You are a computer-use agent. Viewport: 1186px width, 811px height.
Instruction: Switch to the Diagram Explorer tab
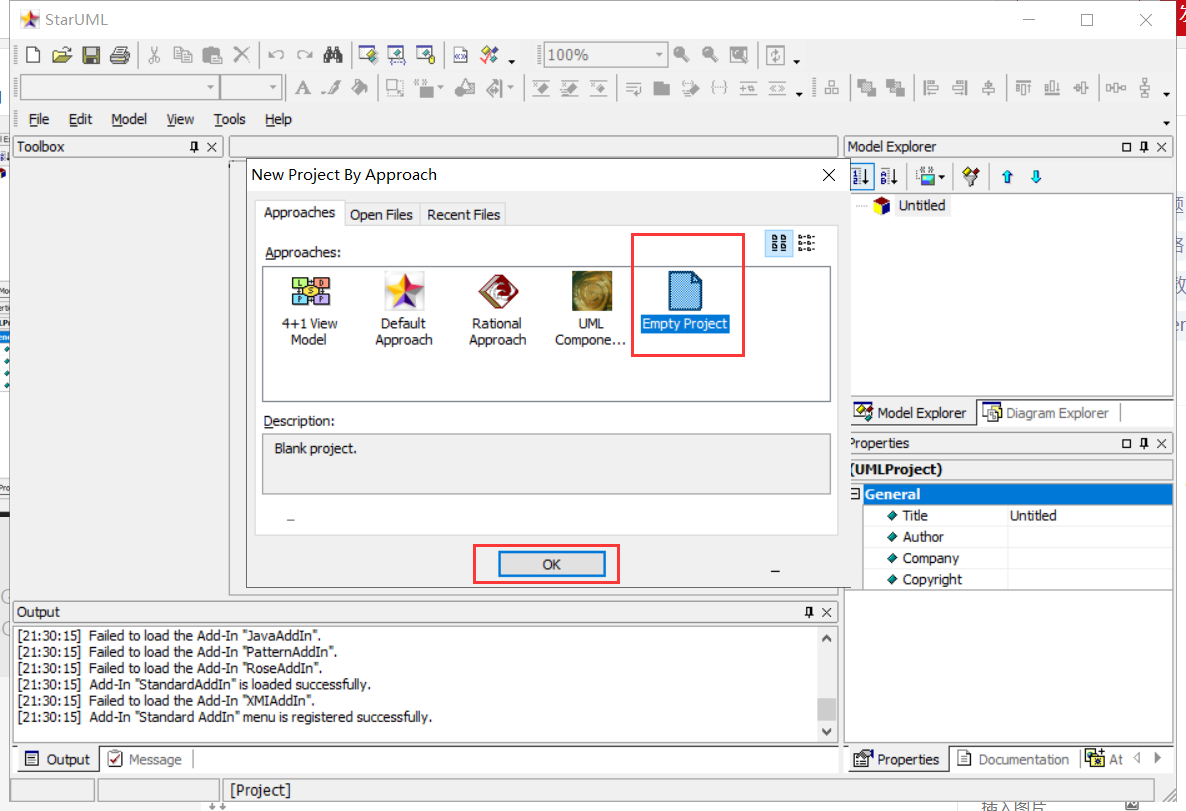(1048, 413)
